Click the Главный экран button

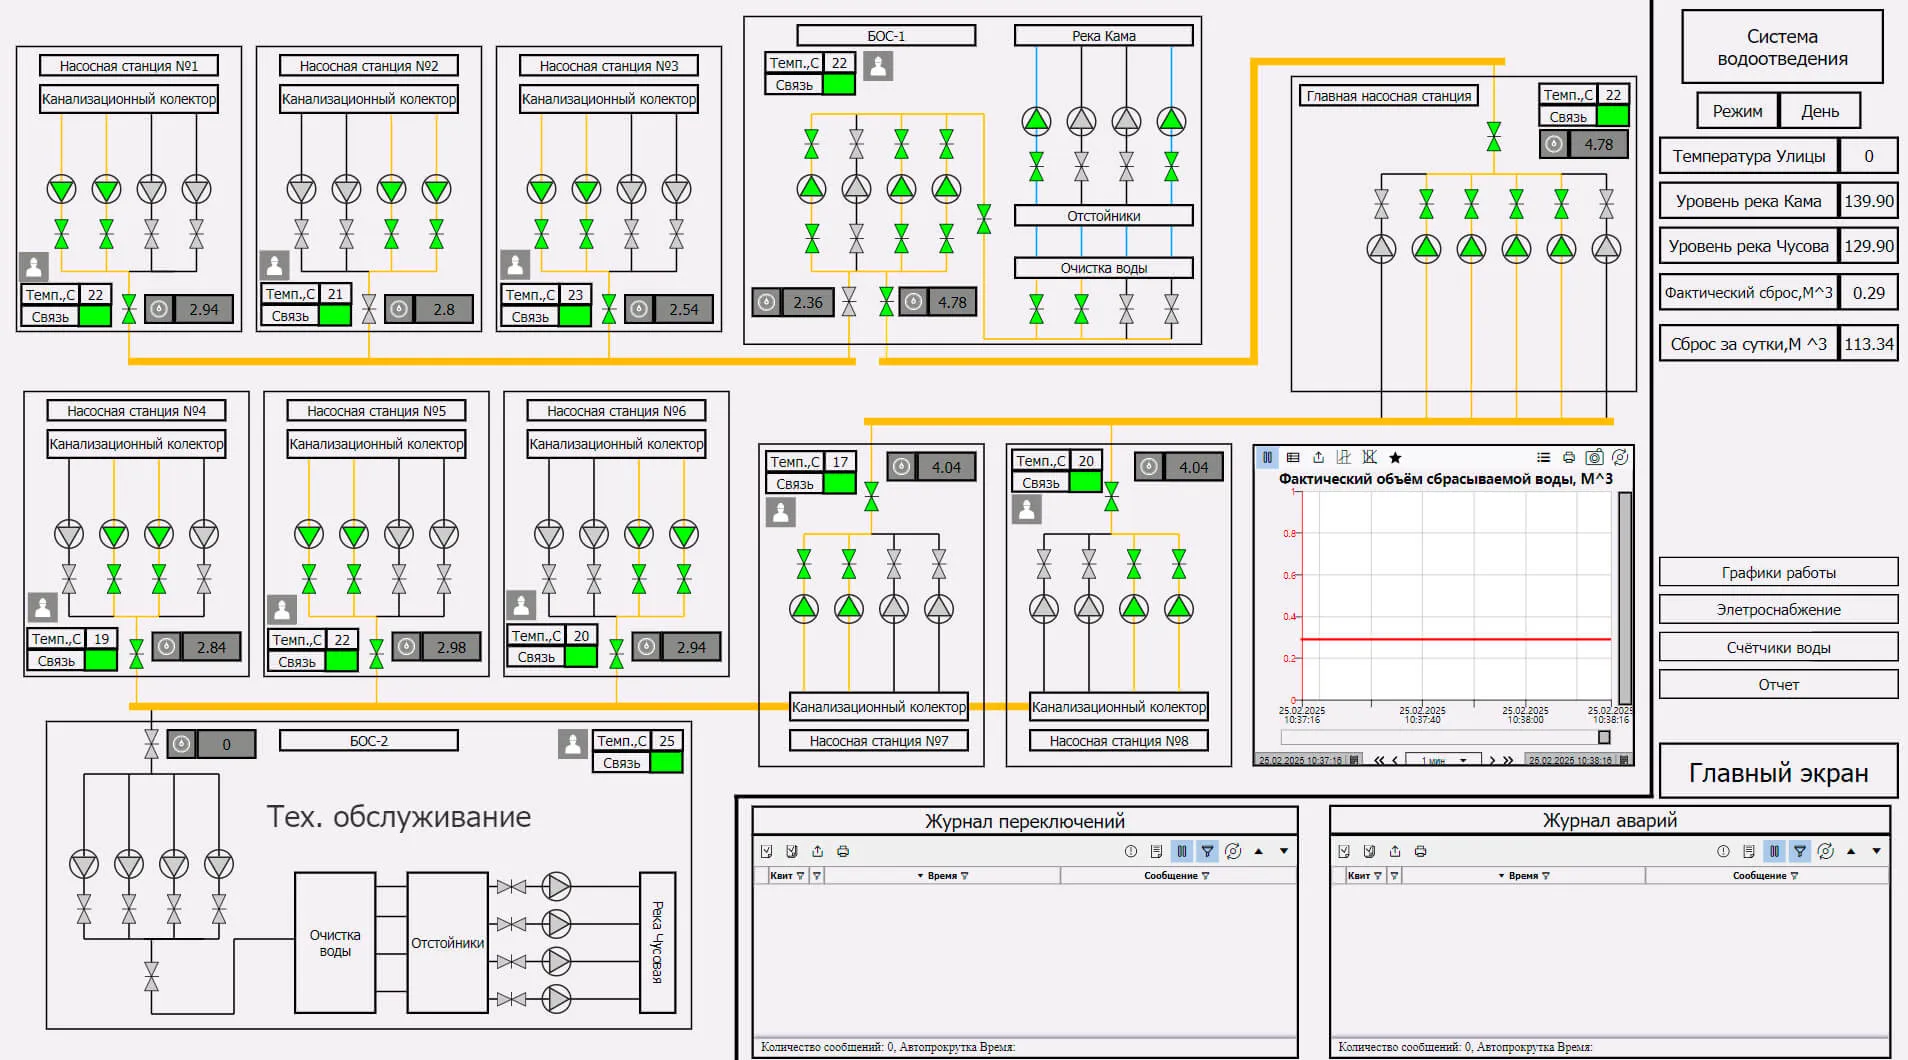tap(1777, 773)
